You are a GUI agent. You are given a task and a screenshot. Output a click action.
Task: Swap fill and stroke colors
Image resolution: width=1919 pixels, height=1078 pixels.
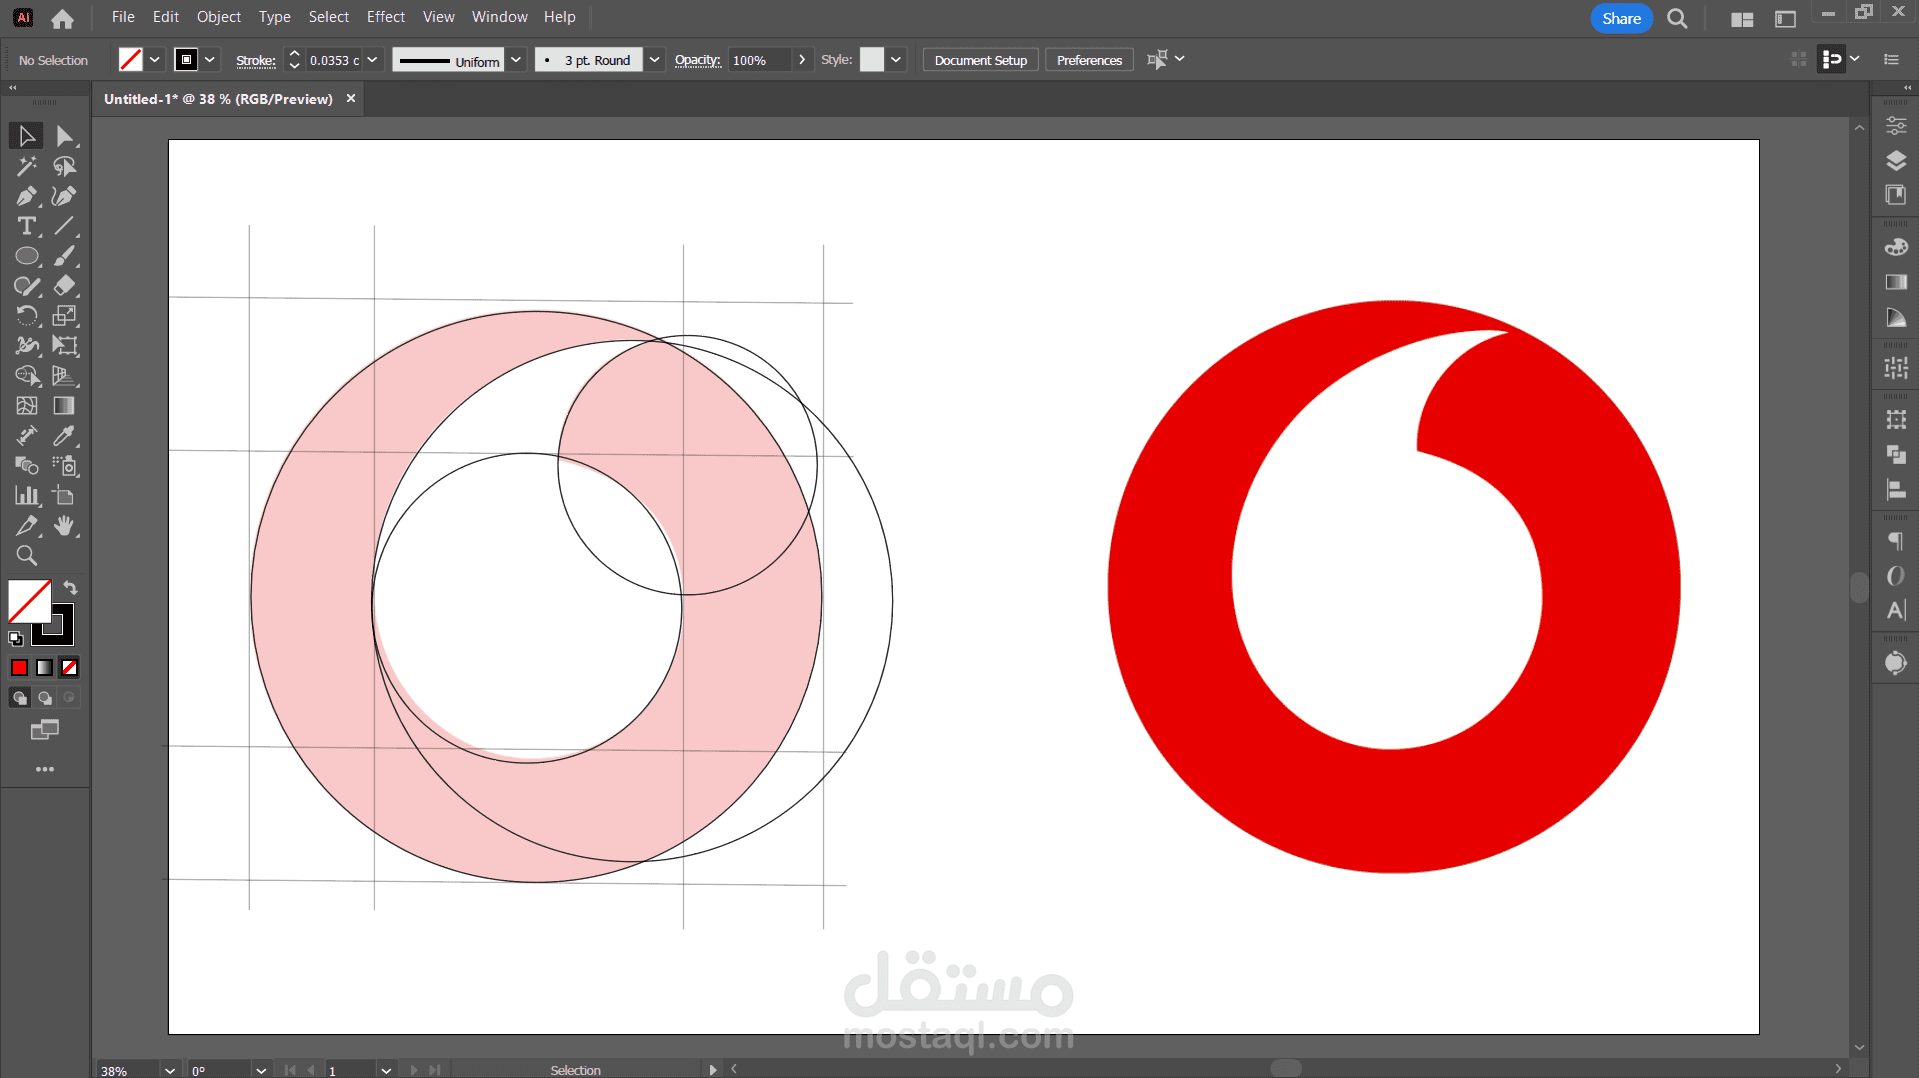point(70,588)
